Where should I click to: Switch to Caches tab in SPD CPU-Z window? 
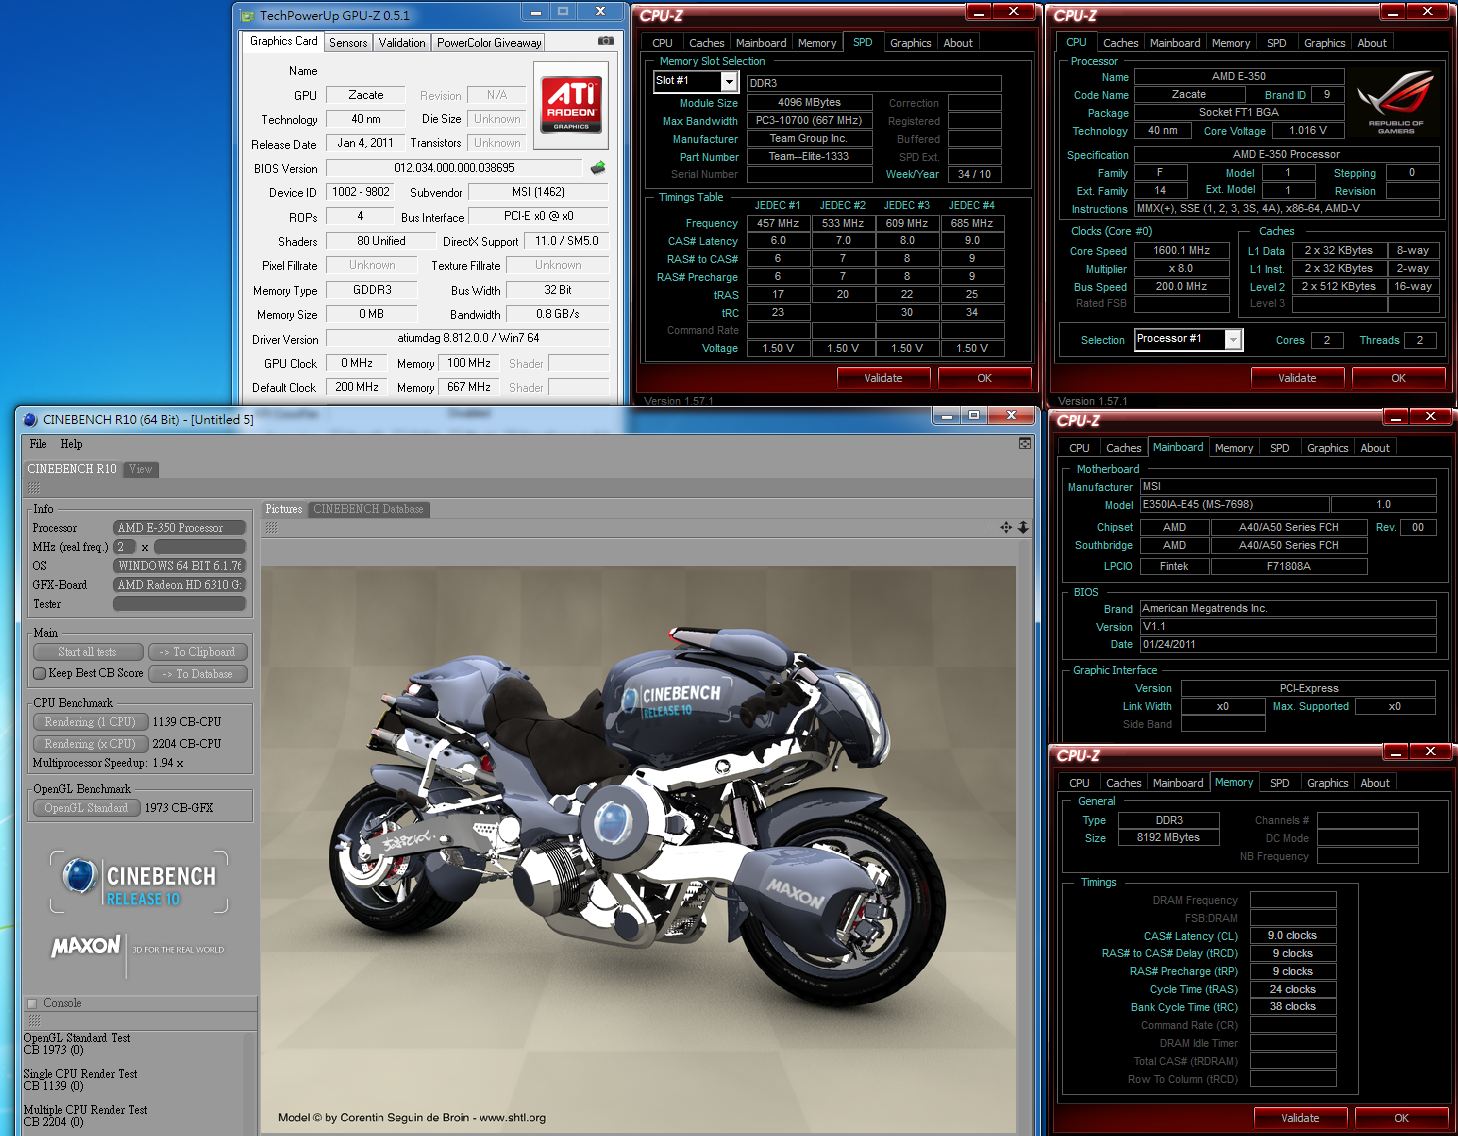(x=706, y=43)
